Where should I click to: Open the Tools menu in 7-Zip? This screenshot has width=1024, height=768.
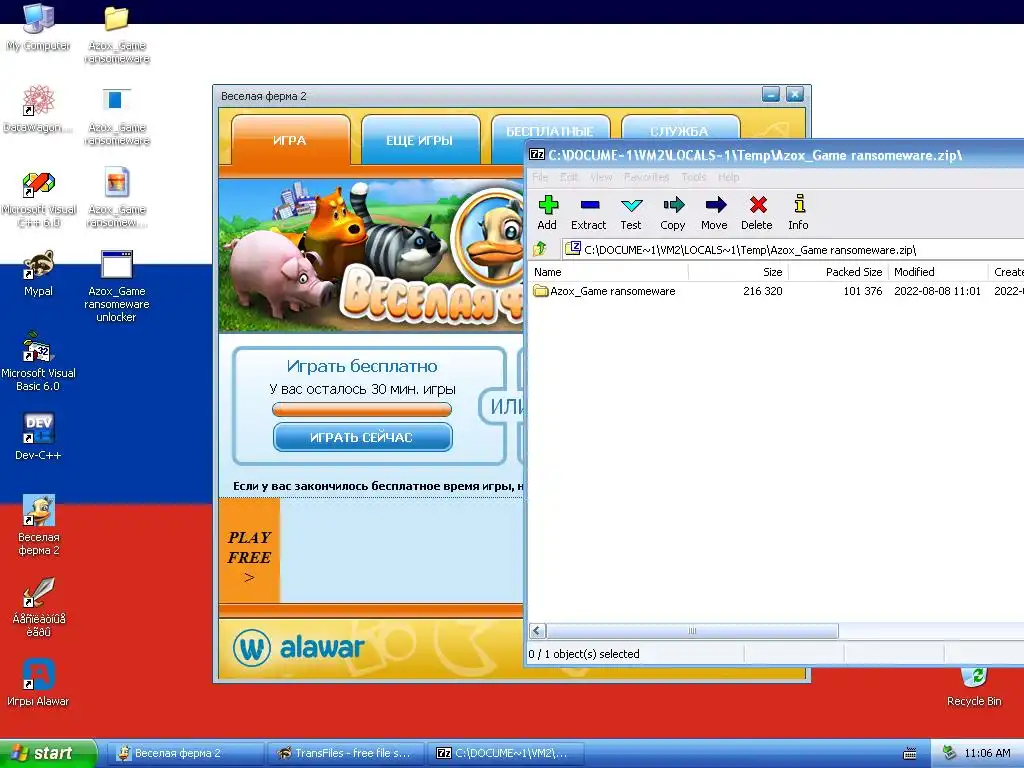pyautogui.click(x=694, y=177)
